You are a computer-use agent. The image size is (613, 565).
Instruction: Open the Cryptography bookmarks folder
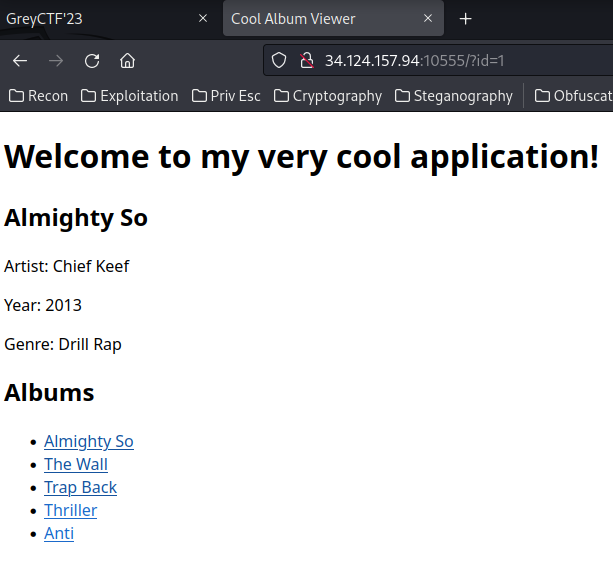pyautogui.click(x=328, y=96)
